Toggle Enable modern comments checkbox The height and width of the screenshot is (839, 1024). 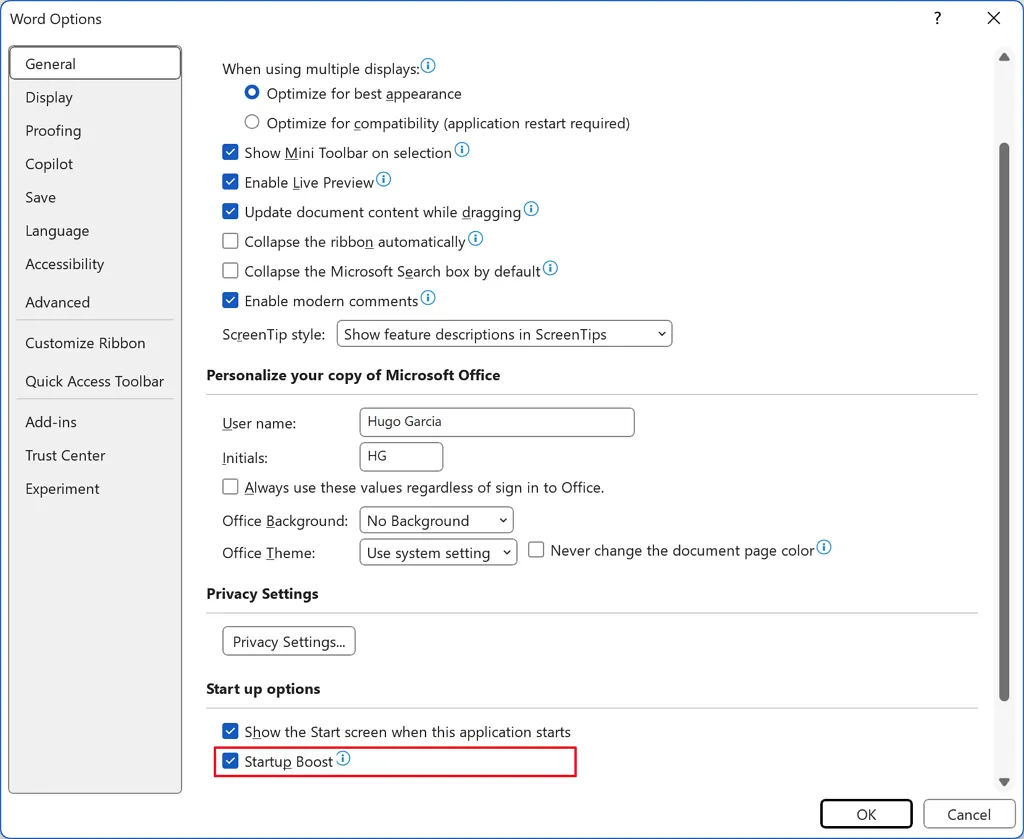tap(230, 300)
